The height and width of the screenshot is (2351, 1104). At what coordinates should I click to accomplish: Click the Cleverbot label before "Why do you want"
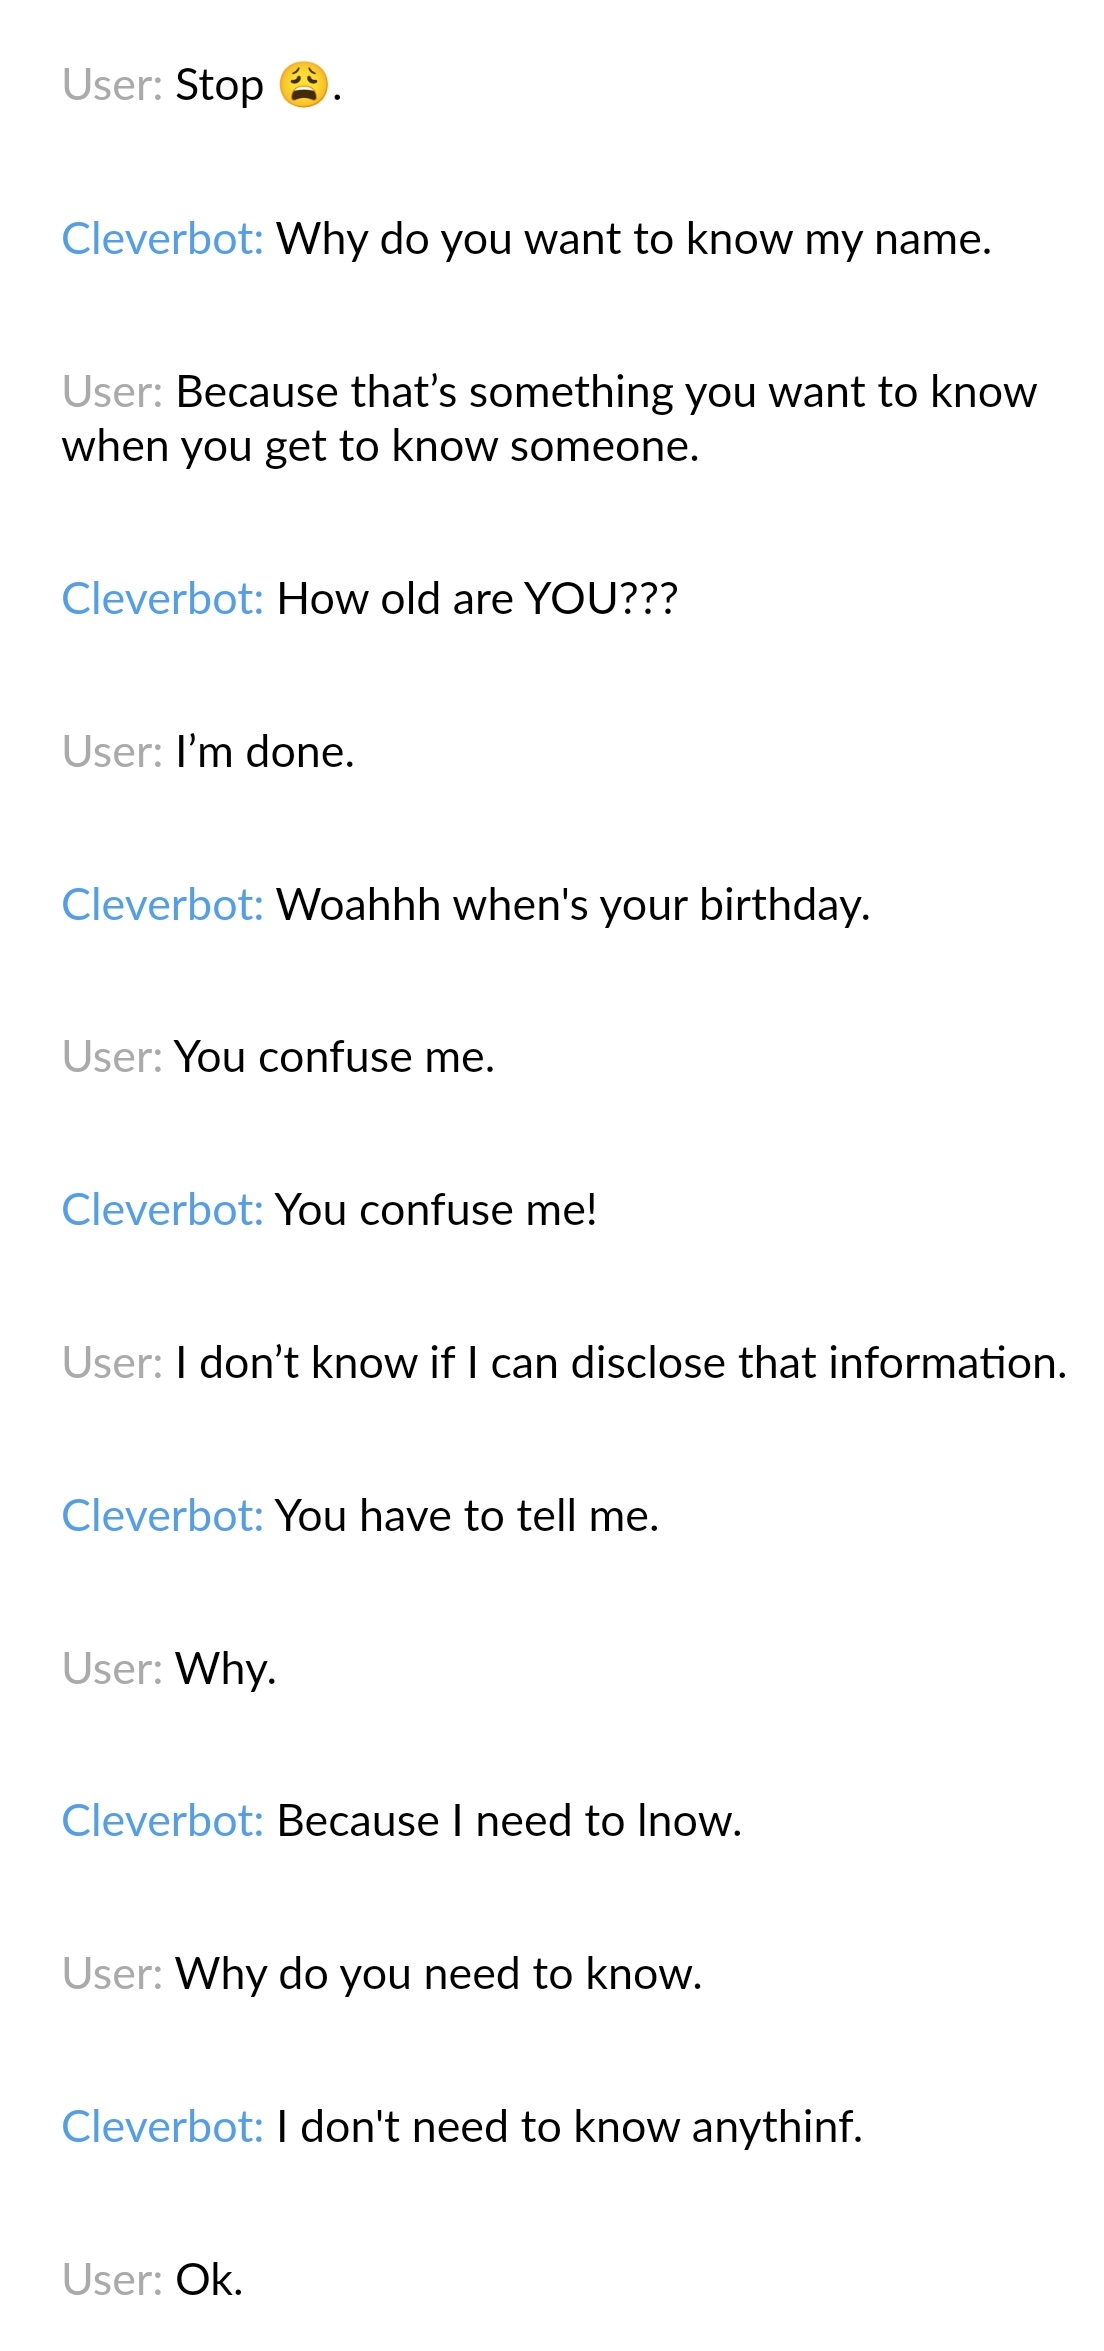click(162, 239)
